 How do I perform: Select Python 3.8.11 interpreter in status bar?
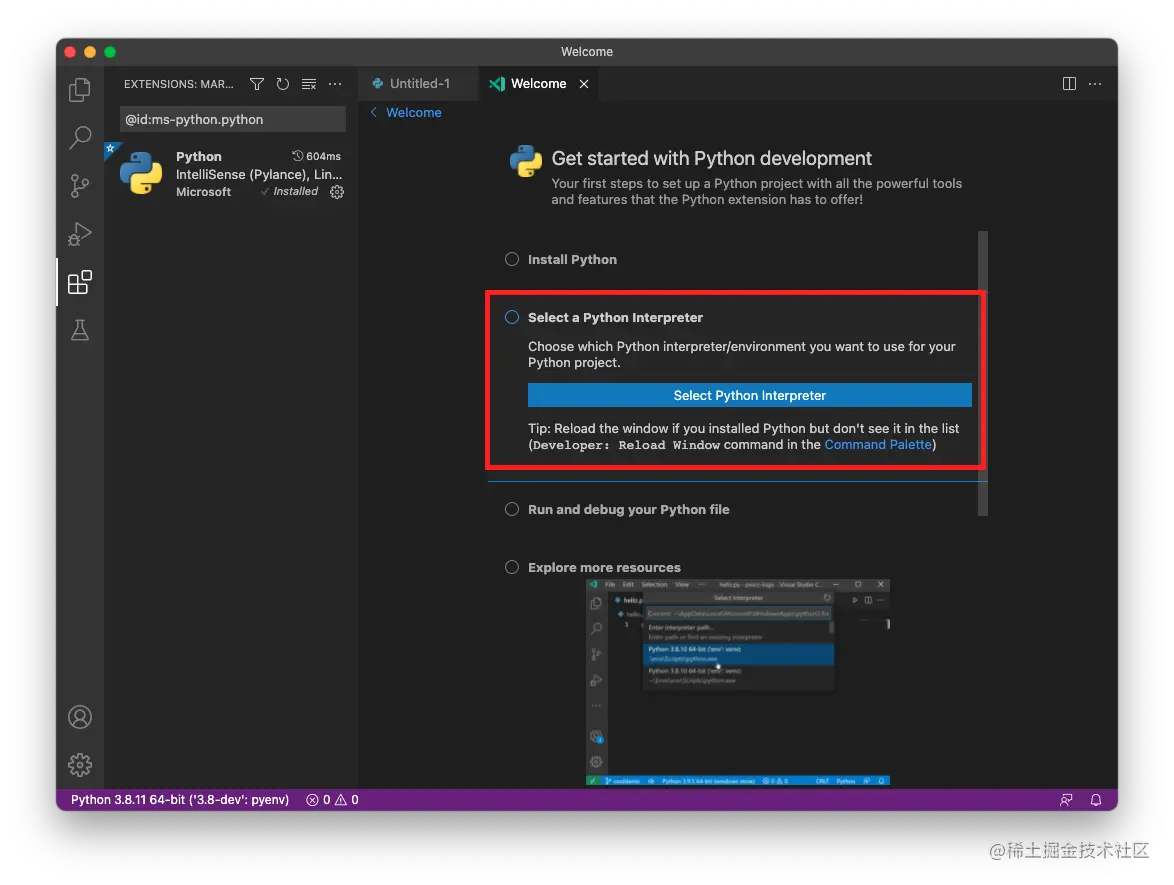pos(180,800)
